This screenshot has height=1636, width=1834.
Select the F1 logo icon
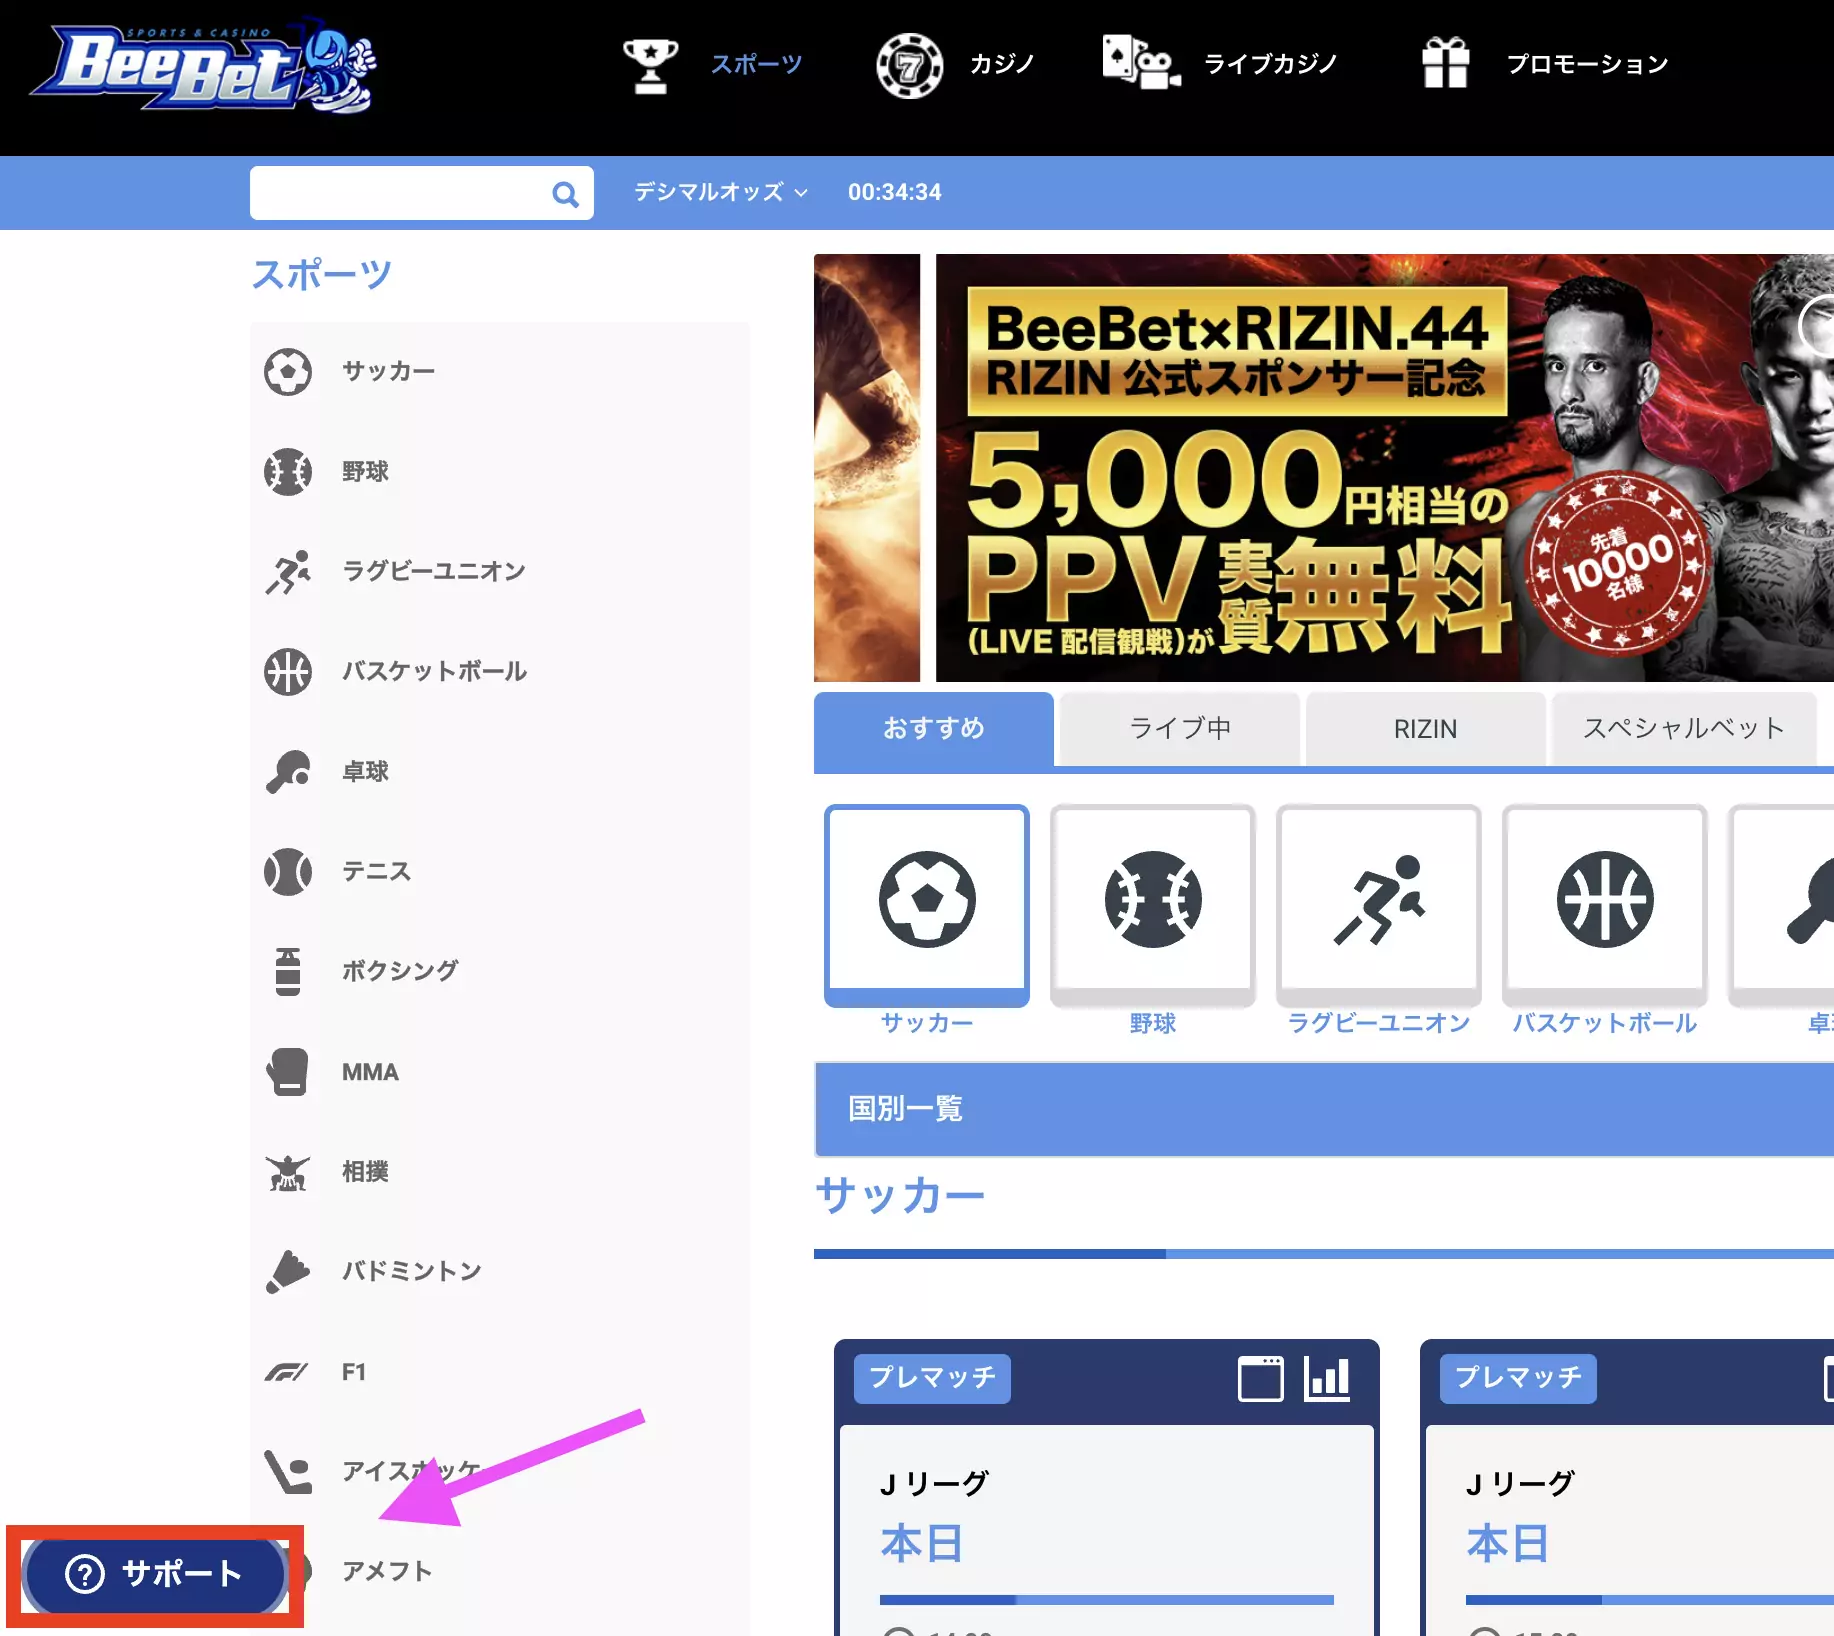coord(286,1372)
